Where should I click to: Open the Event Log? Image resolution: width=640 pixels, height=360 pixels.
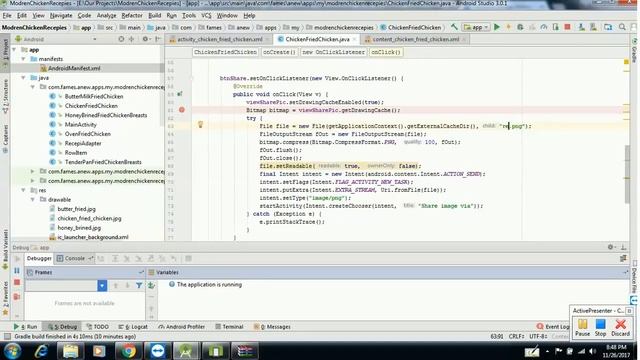point(553,327)
